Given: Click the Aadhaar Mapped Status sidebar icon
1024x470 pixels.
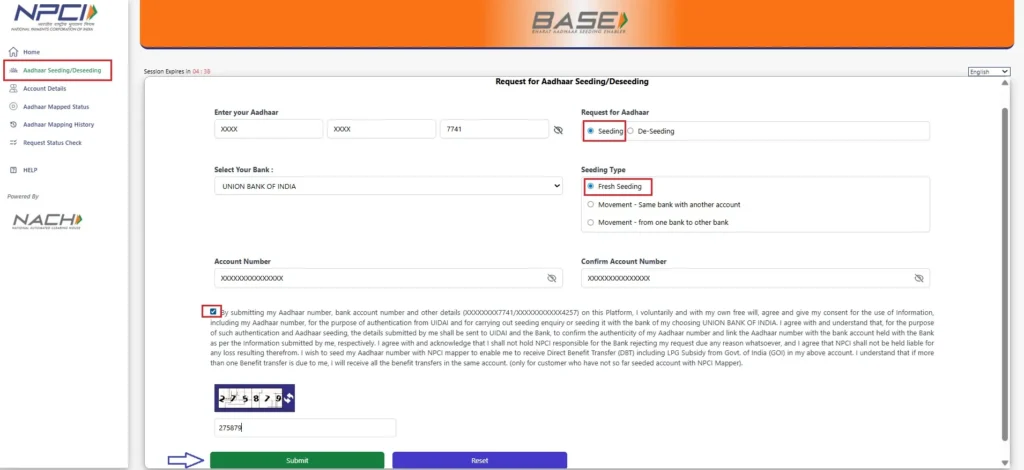Looking at the screenshot, I should 13,106.
